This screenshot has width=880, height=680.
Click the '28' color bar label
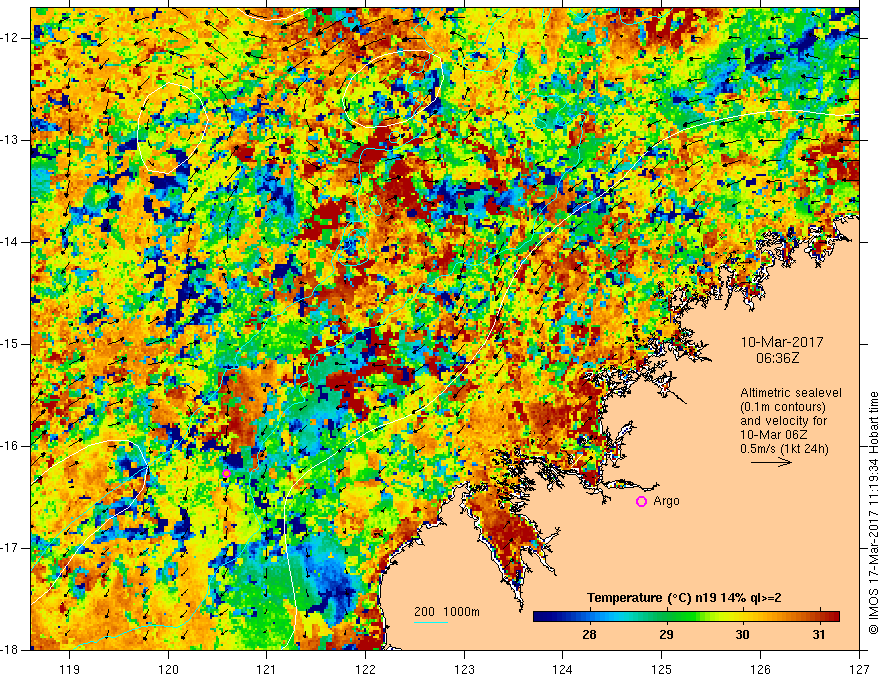click(x=589, y=635)
